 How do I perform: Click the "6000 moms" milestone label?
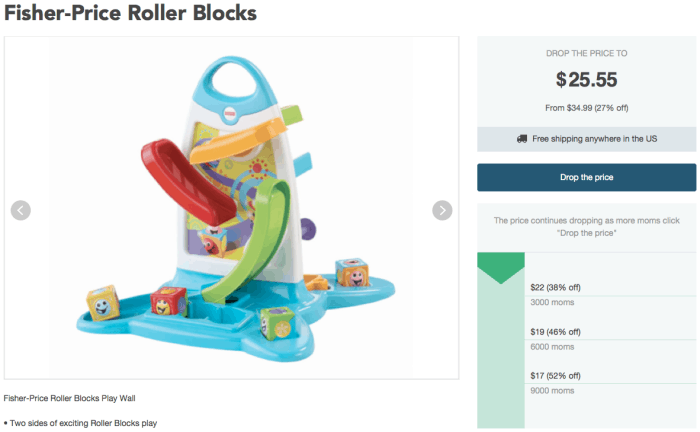coord(552,346)
